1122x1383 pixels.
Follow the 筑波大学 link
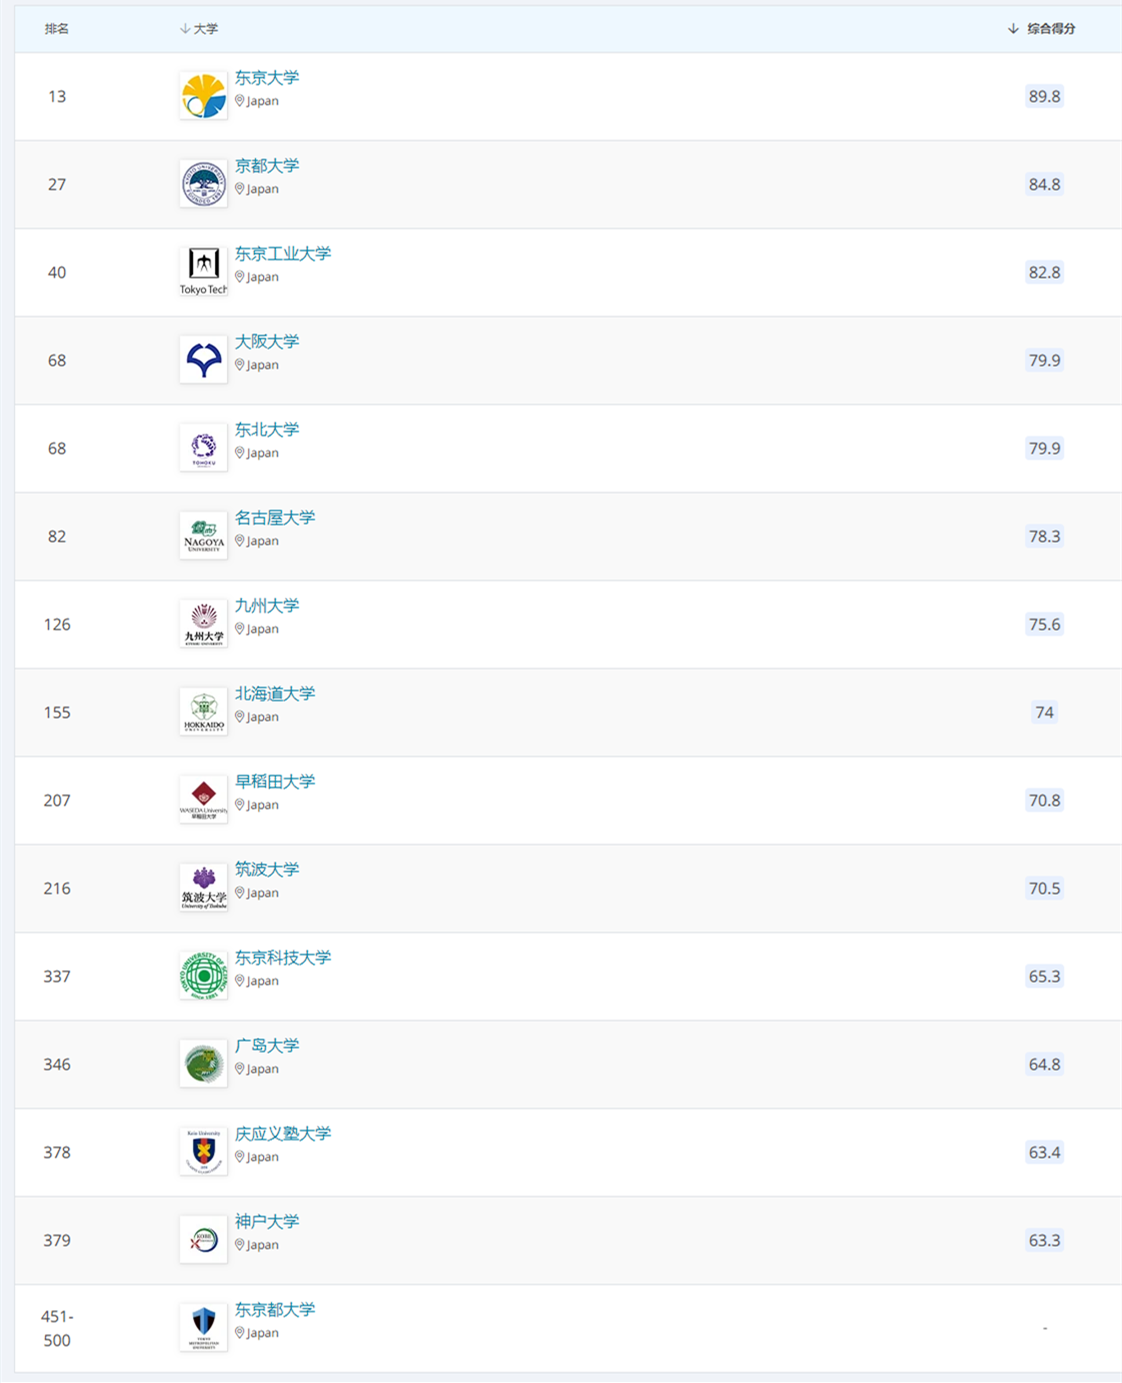(267, 870)
